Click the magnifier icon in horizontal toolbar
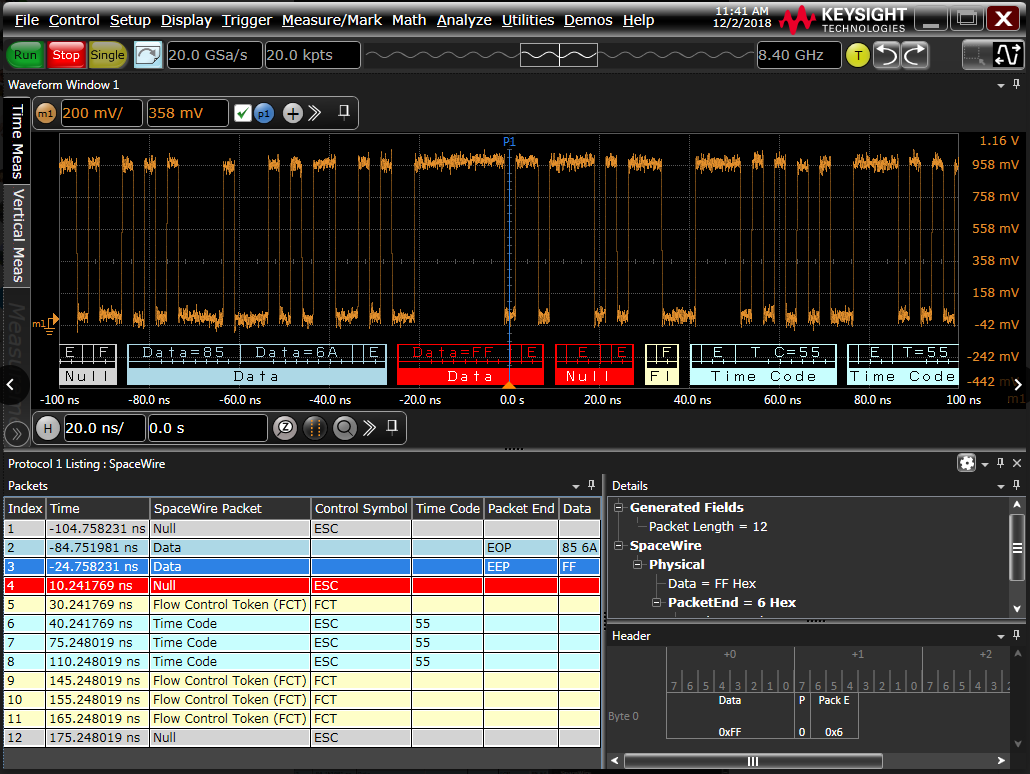This screenshot has width=1030, height=774. tap(345, 428)
